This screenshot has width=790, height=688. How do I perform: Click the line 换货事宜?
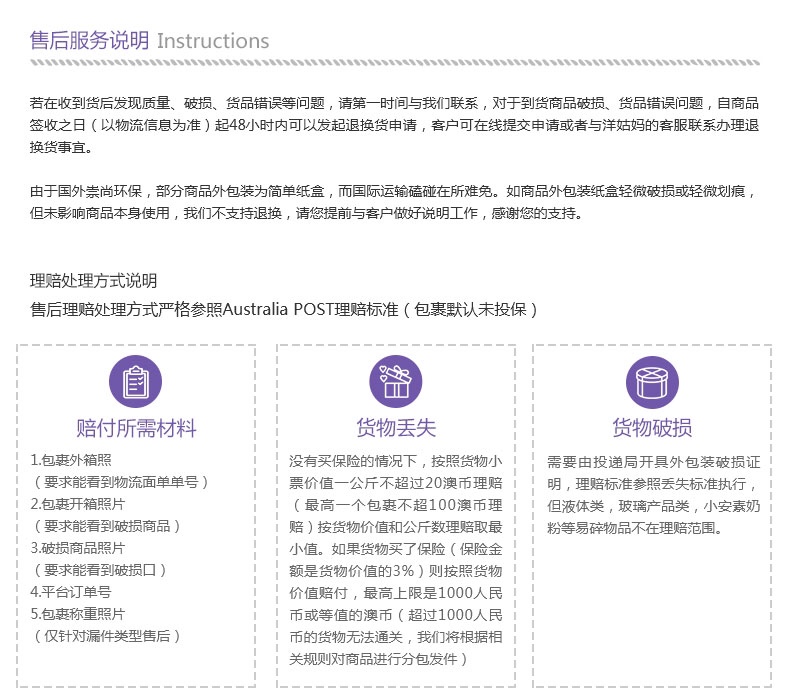[61, 147]
